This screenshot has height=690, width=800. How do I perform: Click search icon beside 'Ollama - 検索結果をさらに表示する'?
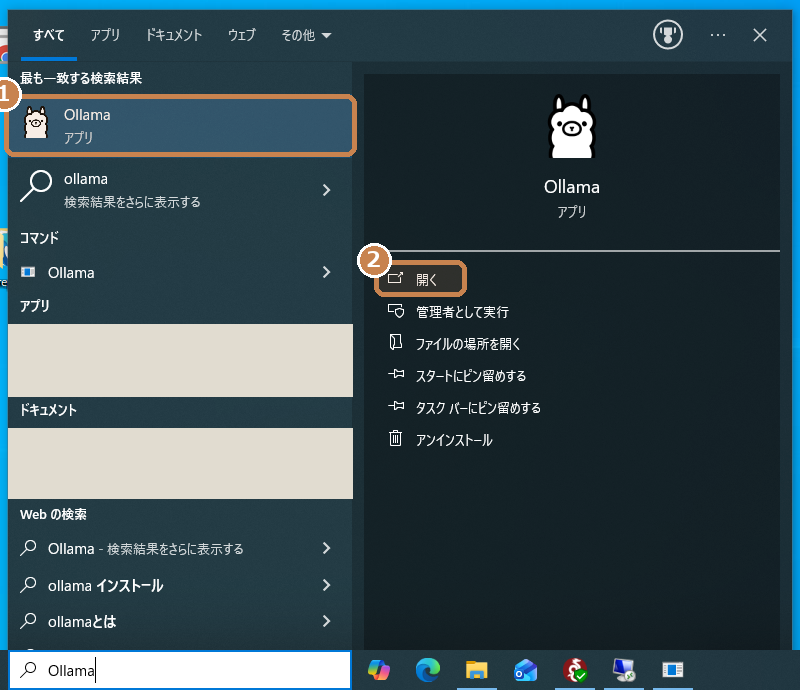point(28,548)
